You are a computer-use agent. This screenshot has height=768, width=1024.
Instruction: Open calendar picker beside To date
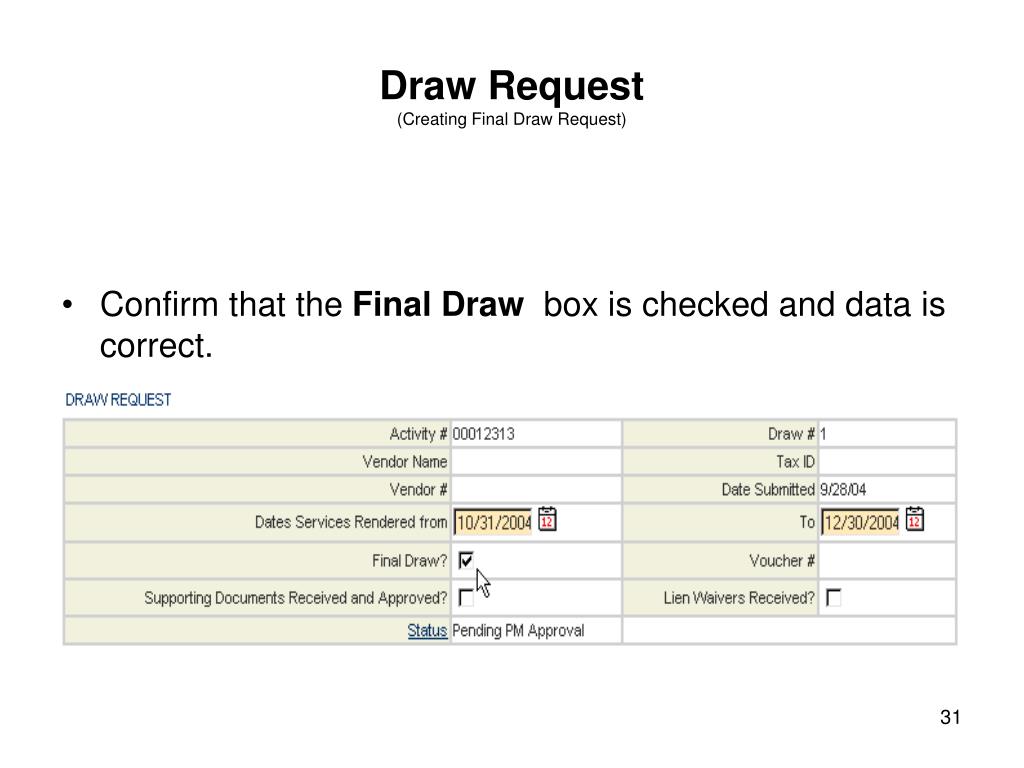914,520
